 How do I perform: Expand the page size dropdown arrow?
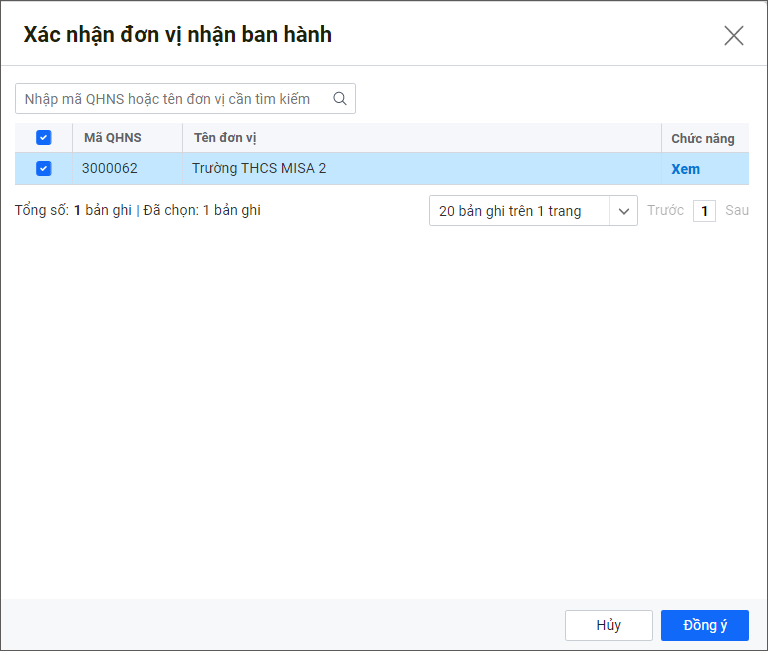[x=623, y=211]
